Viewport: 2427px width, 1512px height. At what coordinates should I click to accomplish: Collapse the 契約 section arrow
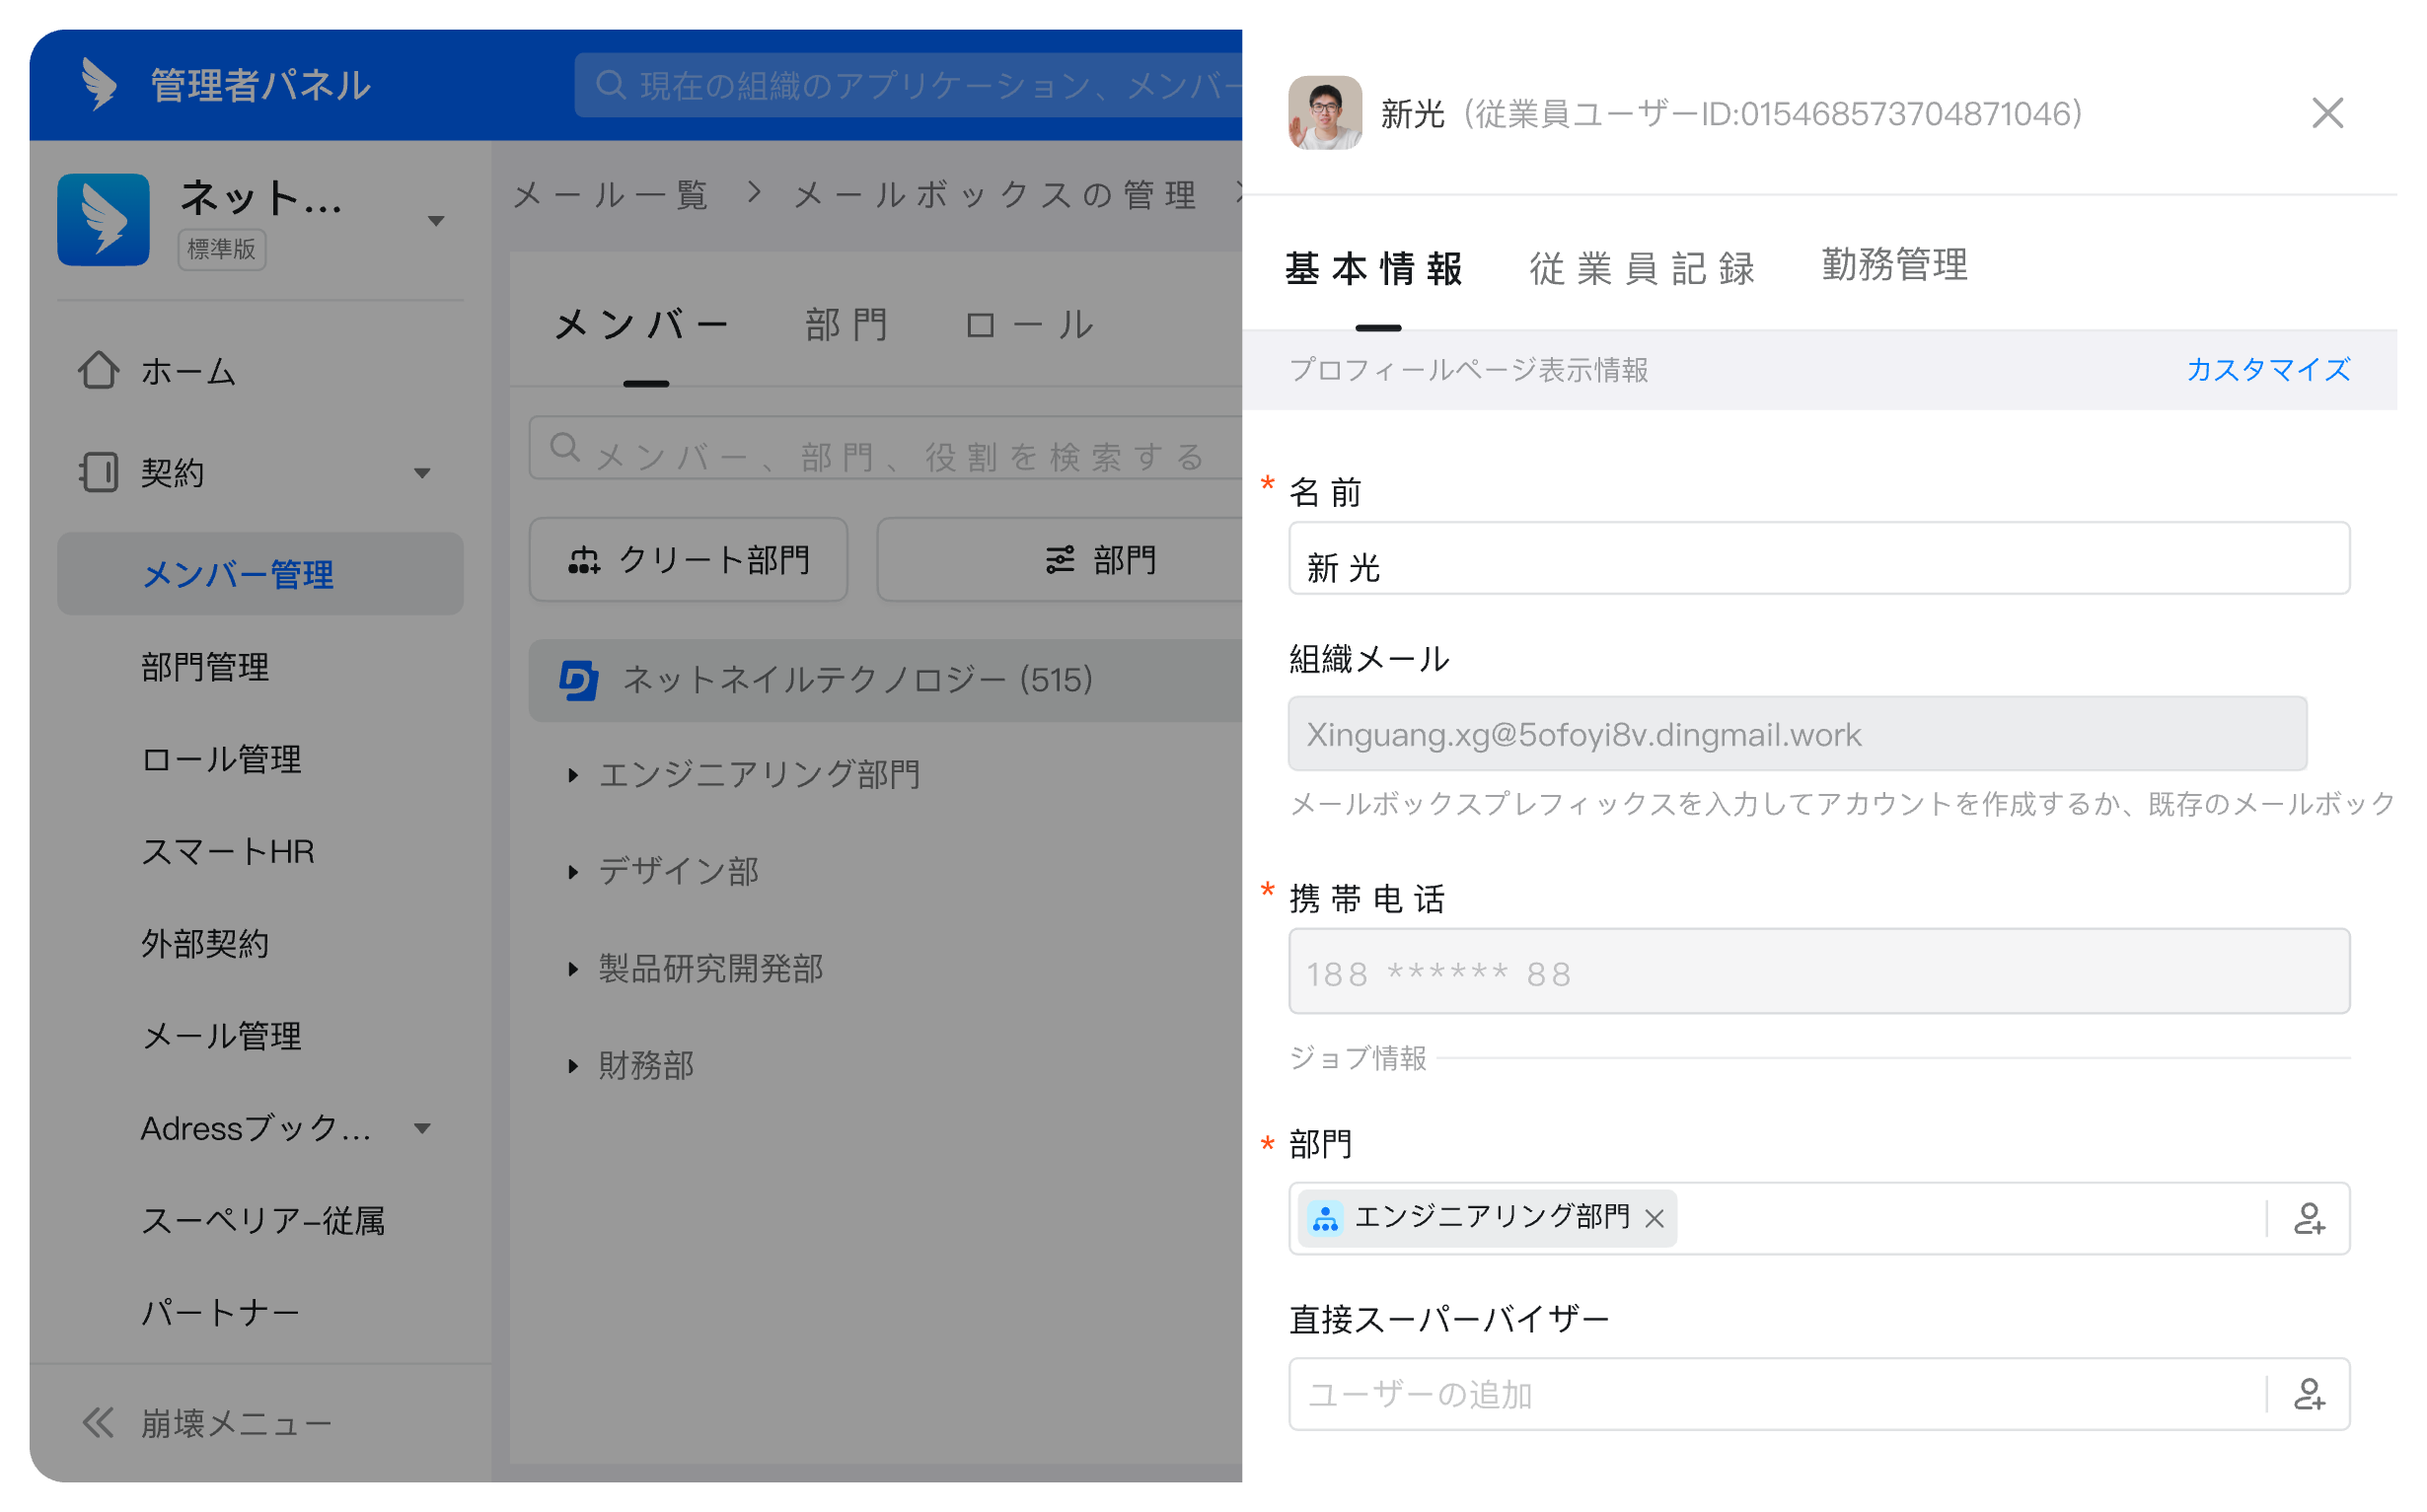(424, 474)
